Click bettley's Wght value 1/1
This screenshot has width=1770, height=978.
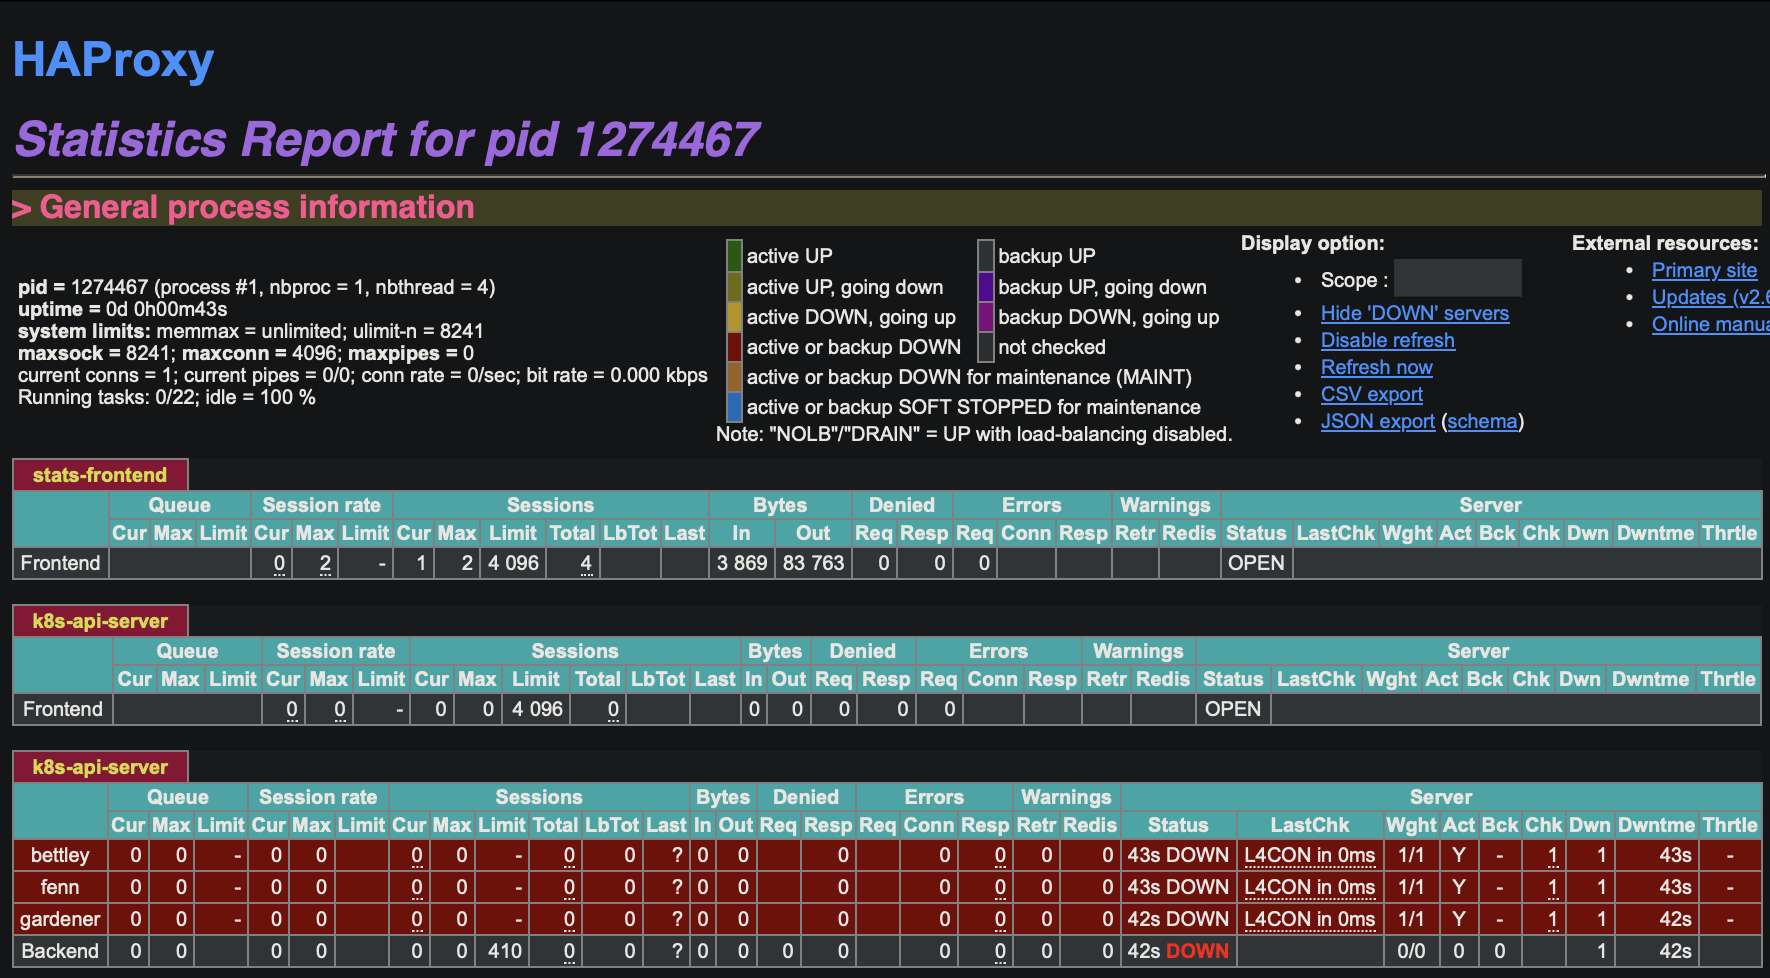click(1411, 855)
